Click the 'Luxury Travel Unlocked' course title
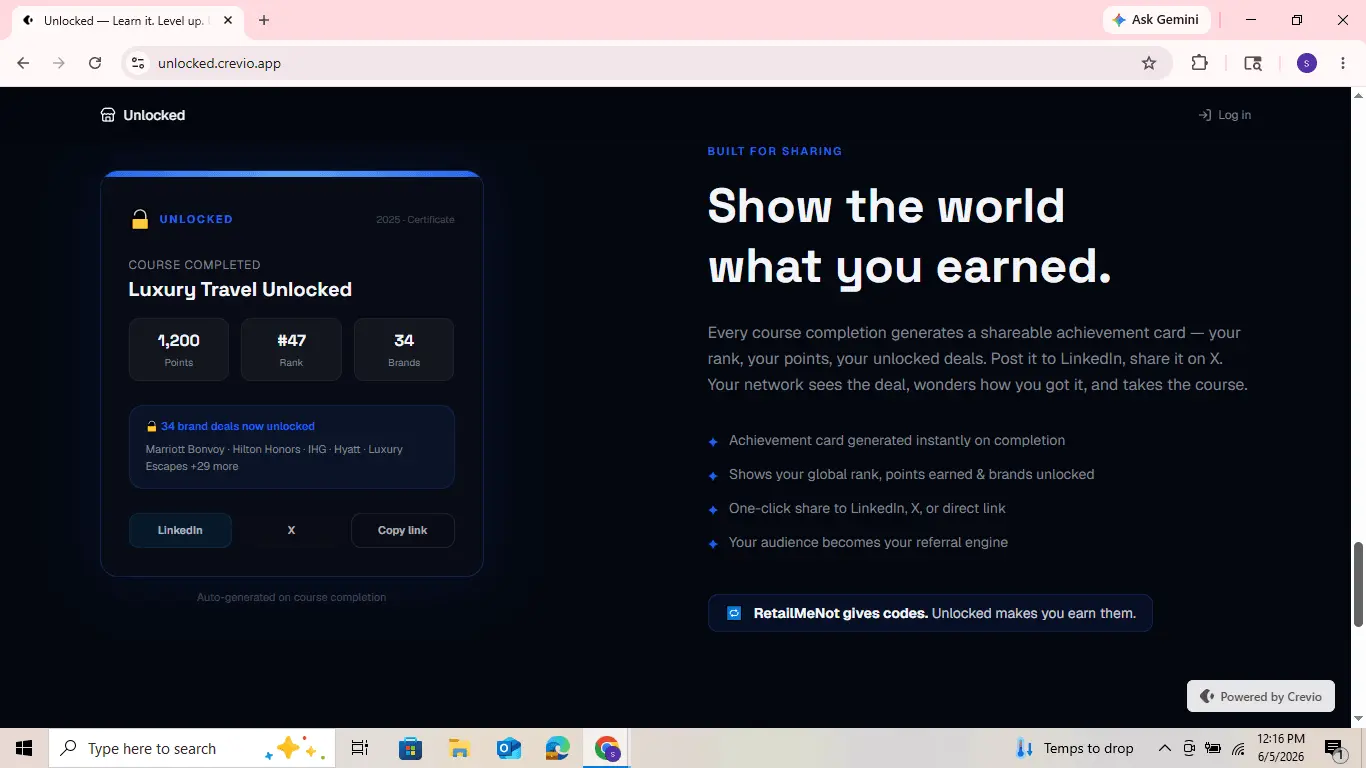Viewport: 1366px width, 768px height. [x=240, y=289]
